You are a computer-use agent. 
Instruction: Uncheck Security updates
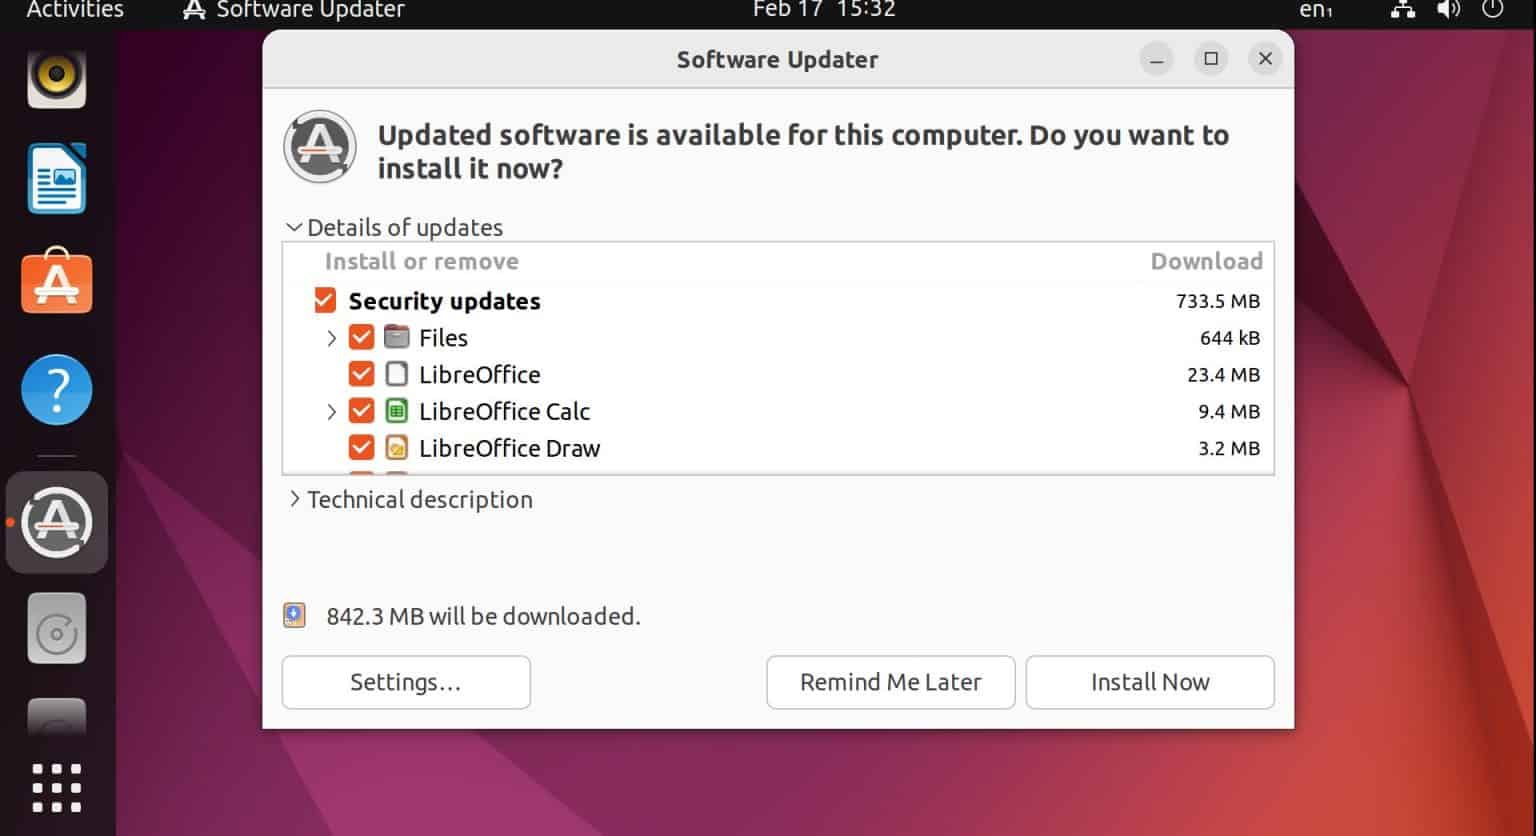point(324,299)
